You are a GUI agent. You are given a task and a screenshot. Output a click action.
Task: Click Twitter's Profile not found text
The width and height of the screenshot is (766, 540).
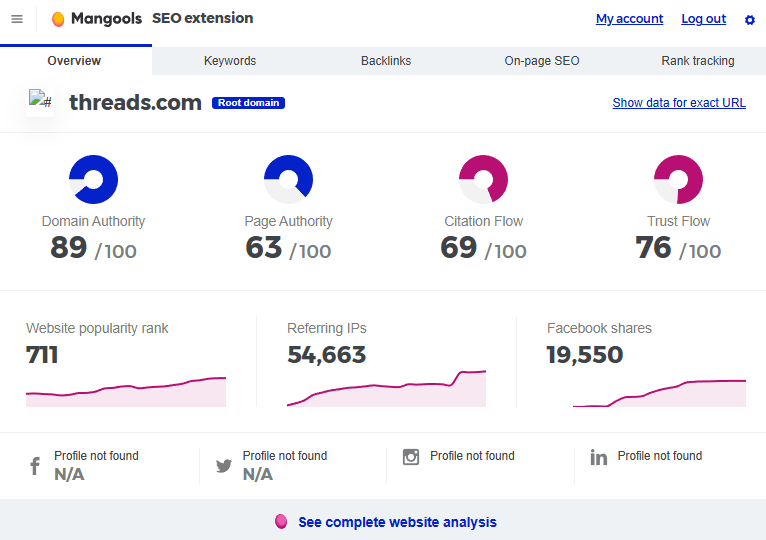point(285,456)
